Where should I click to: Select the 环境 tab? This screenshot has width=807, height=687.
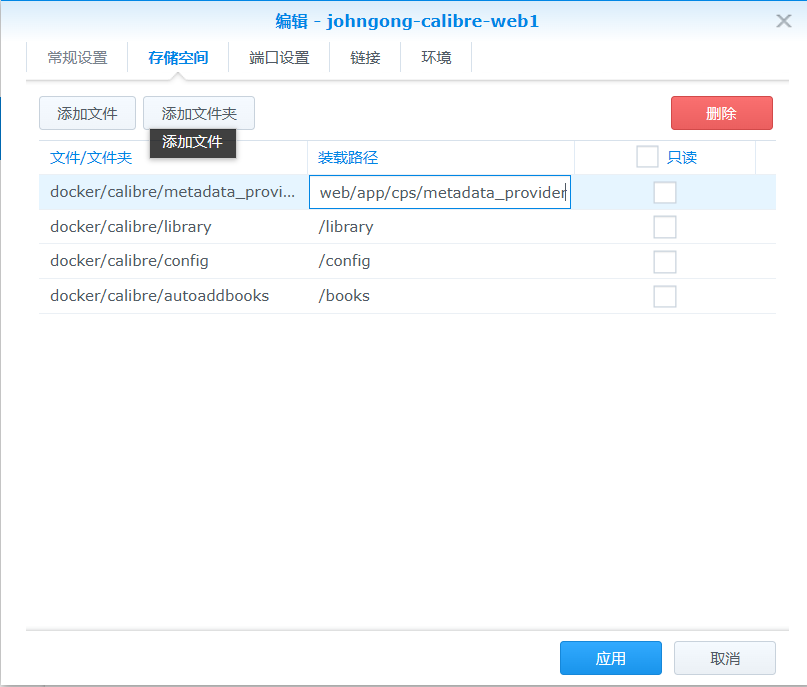(x=436, y=58)
